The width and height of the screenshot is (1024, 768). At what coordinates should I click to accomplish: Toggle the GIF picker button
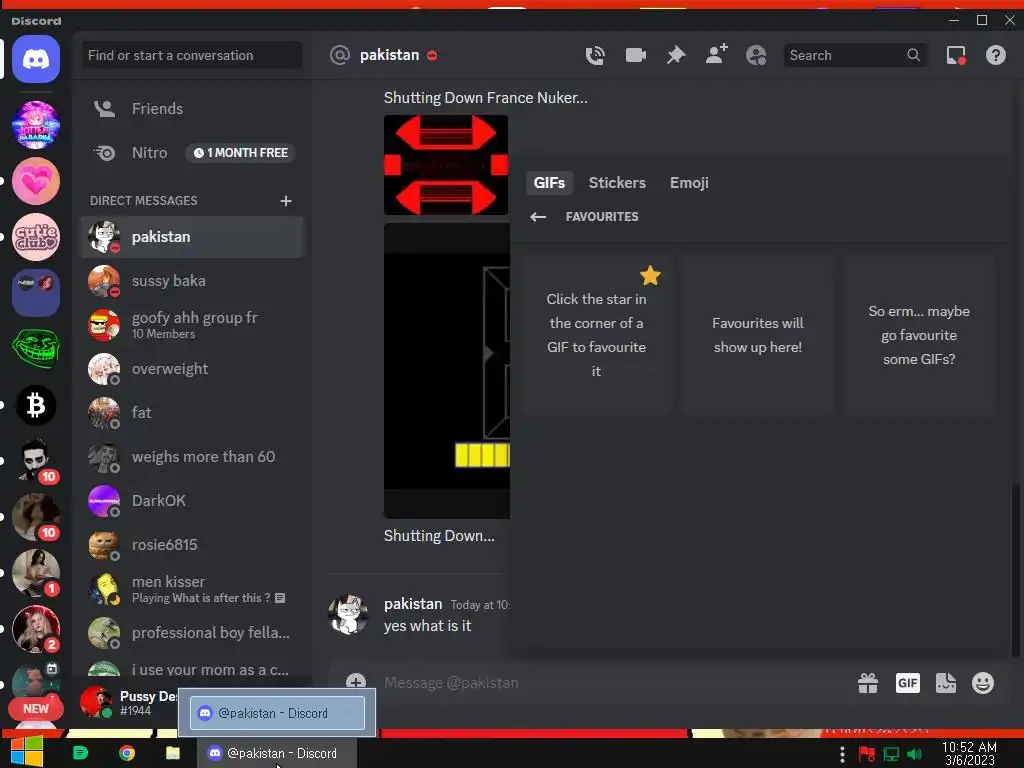pos(908,683)
